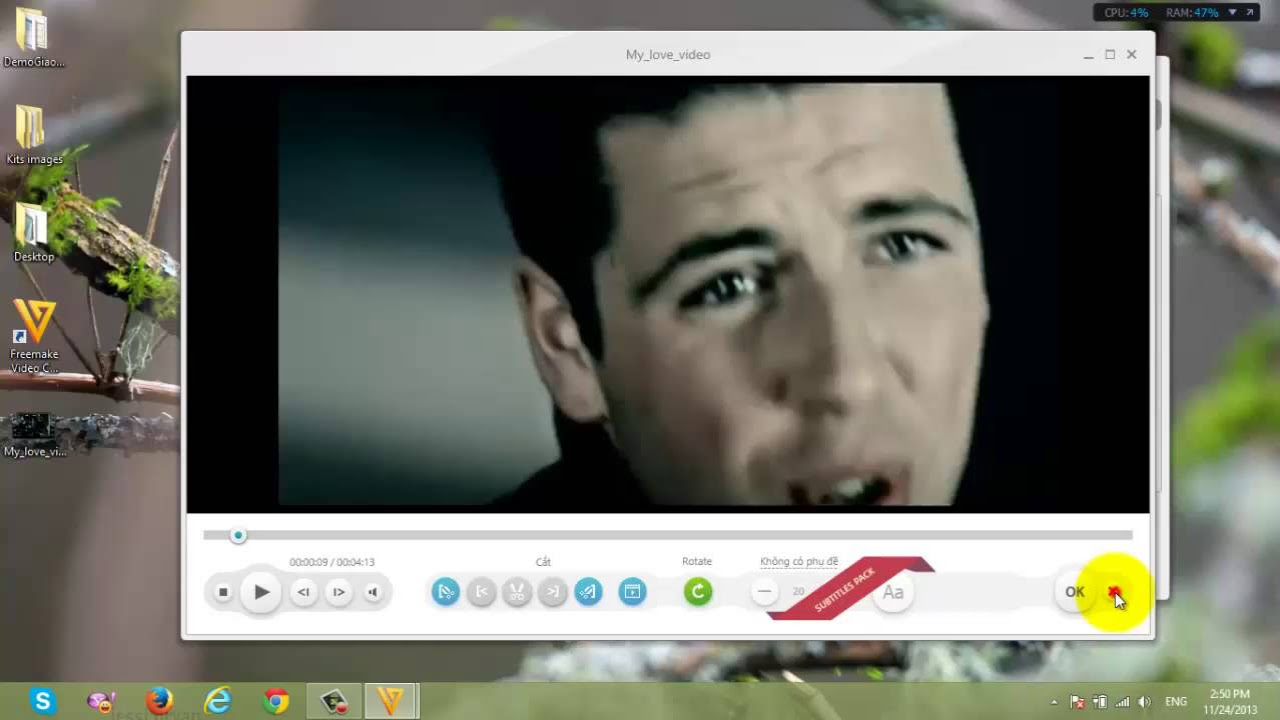Image resolution: width=1280 pixels, height=720 pixels.
Task: Show hidden system tray icons
Action: click(x=1053, y=702)
